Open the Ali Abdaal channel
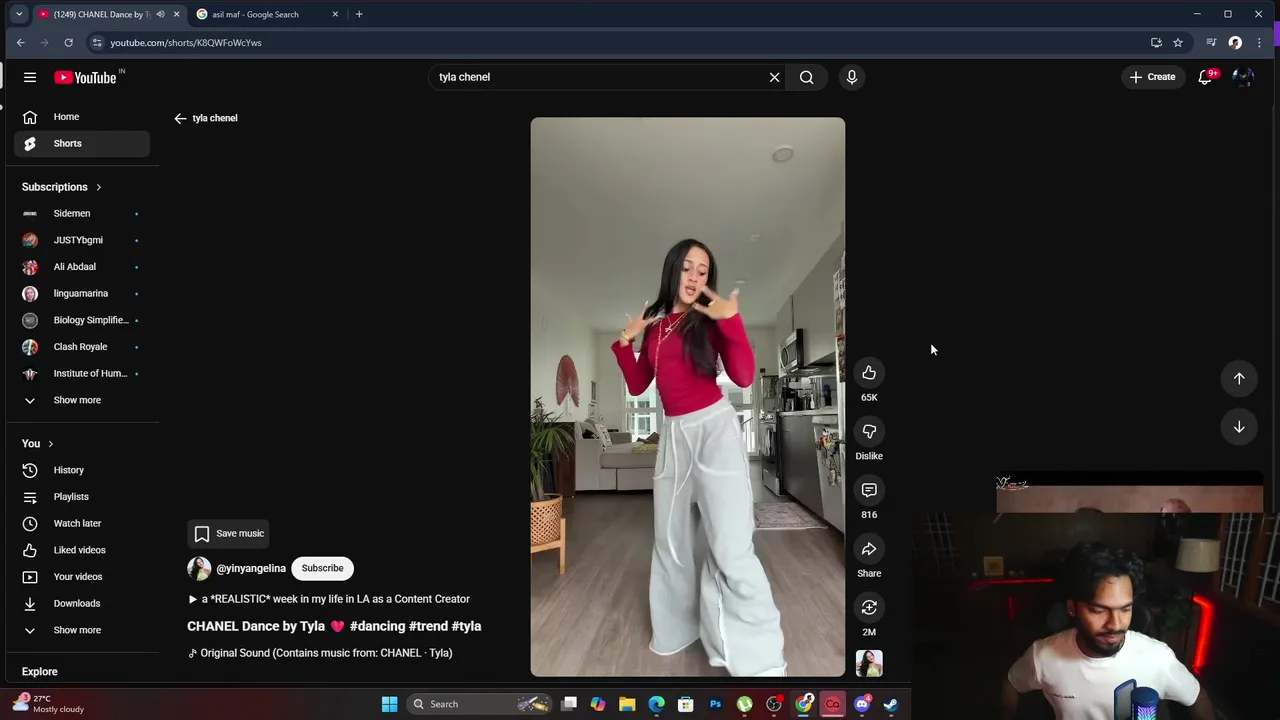Screen dimensions: 1280x720 (82, 267)
